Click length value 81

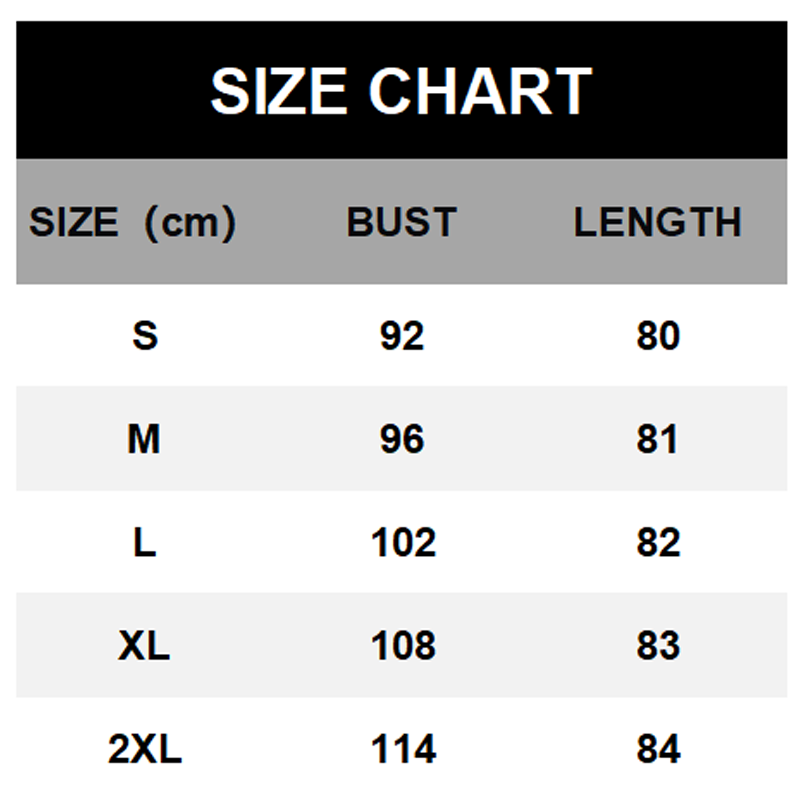click(658, 439)
